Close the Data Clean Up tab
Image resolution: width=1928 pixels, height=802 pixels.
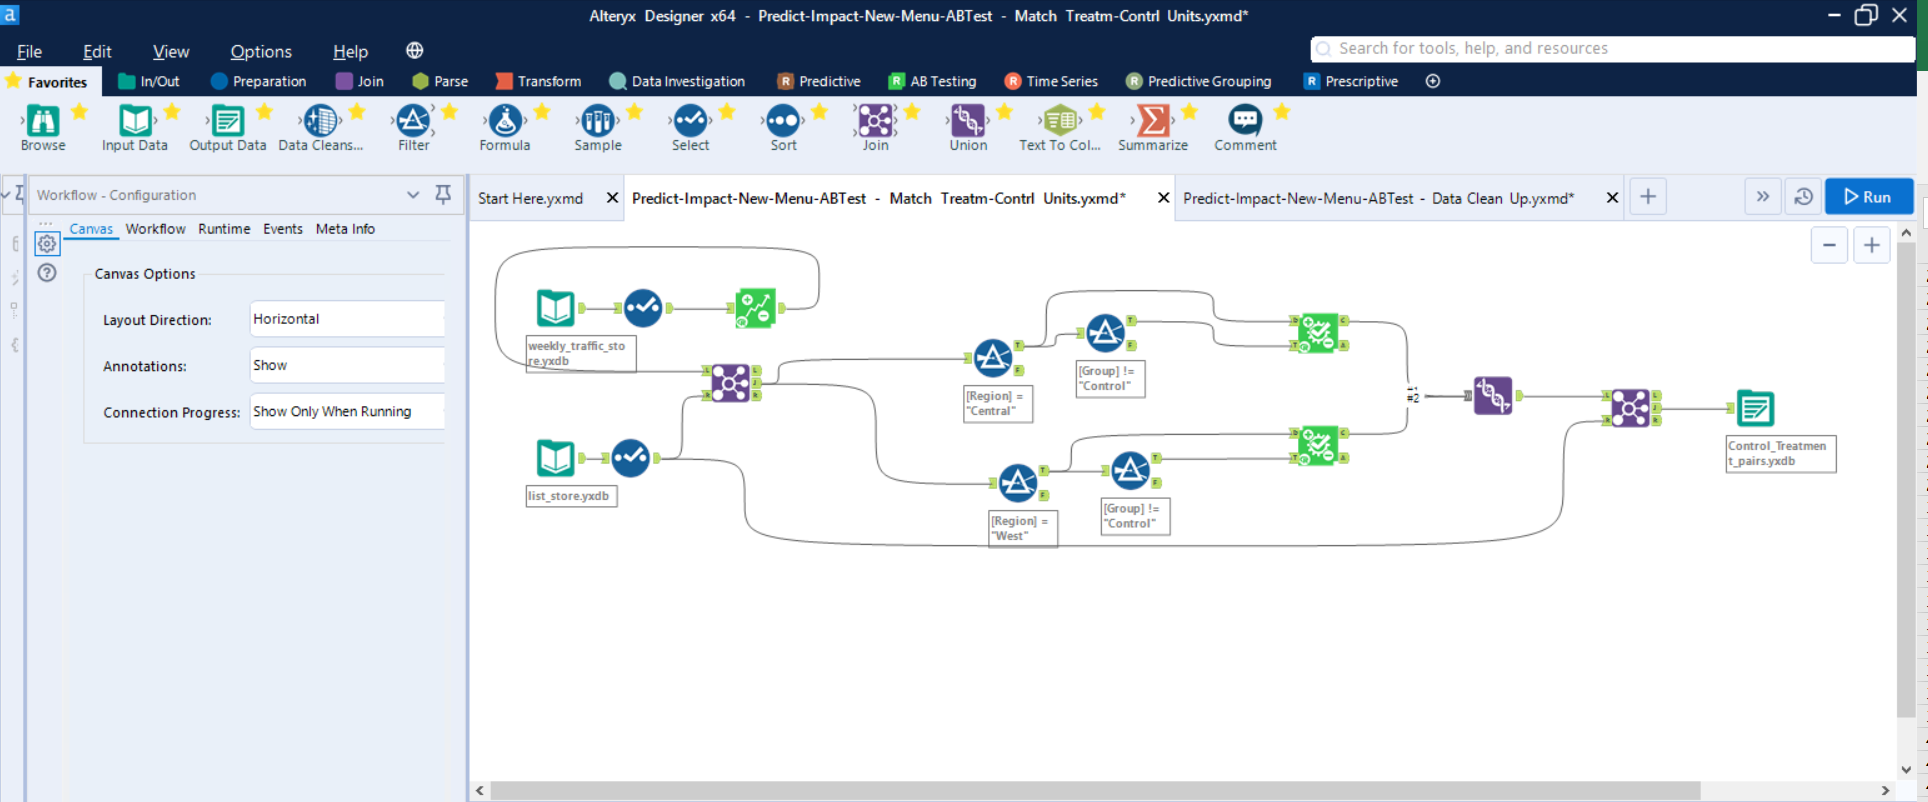pyautogui.click(x=1612, y=198)
